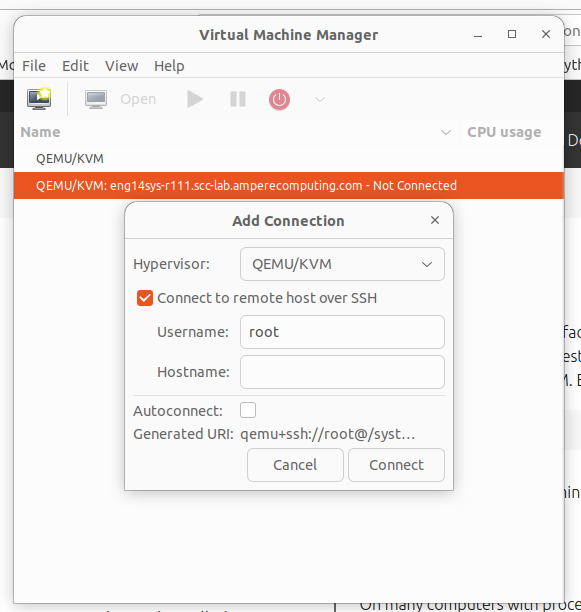Screen dimensions: 581x612
Task: Click the Generated URI text
Action: (327, 434)
